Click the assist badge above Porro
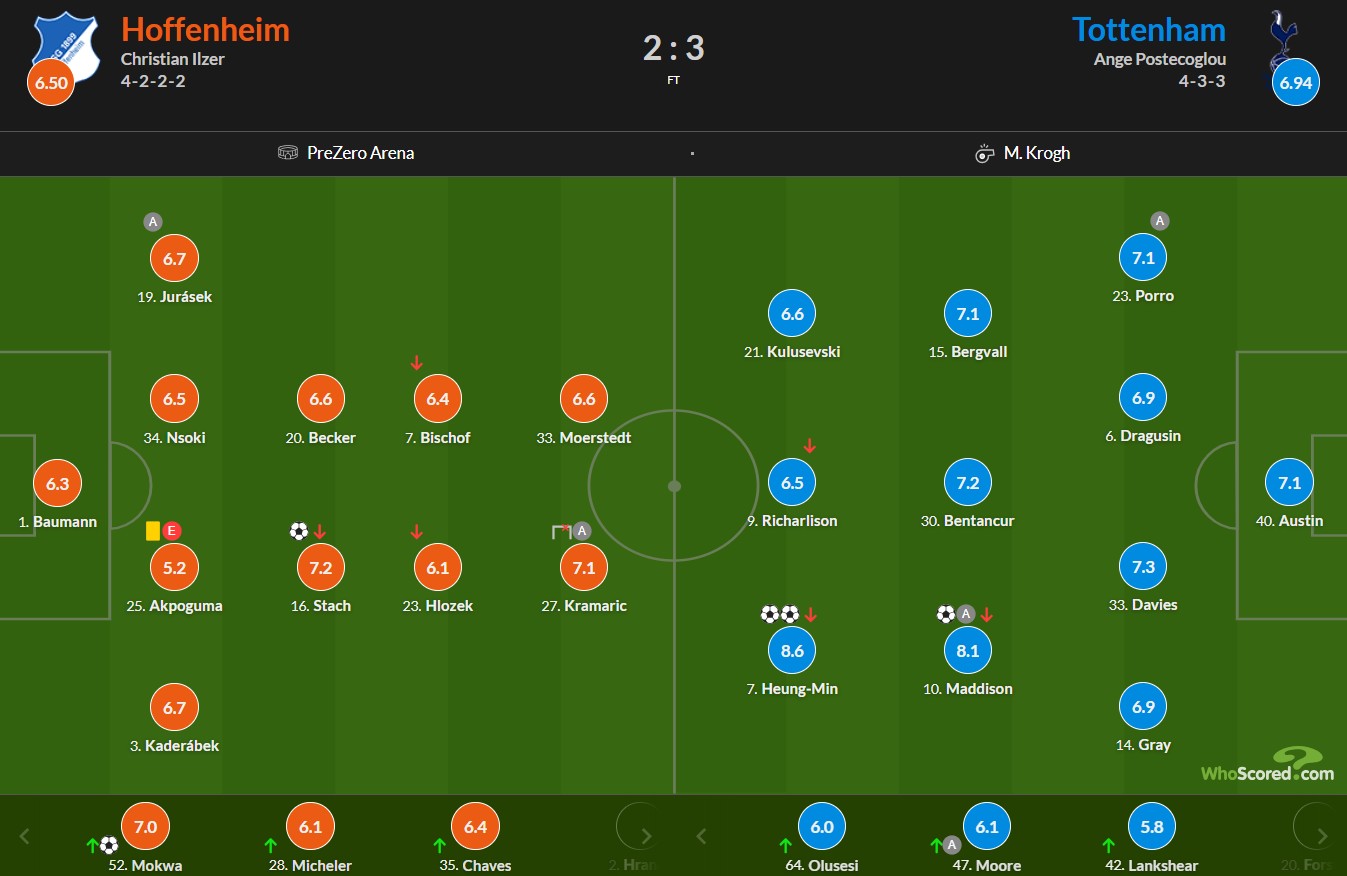Screen dimensions: 1347x876 click(x=1159, y=221)
